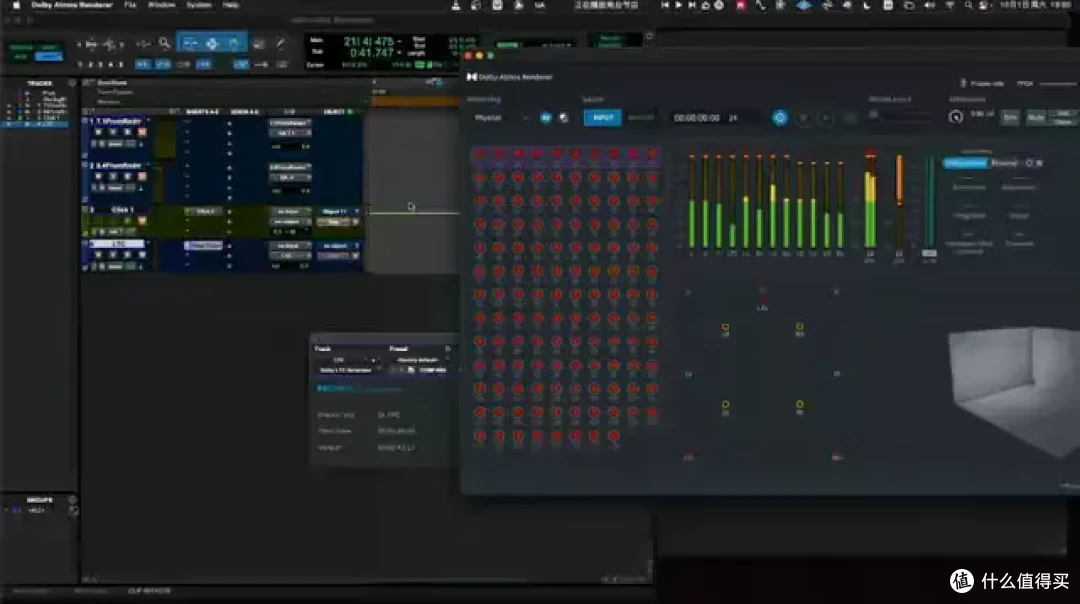Screen dimensions: 1080x604
Task: Record-enable track 1.1FromRndr
Action: click(98, 132)
